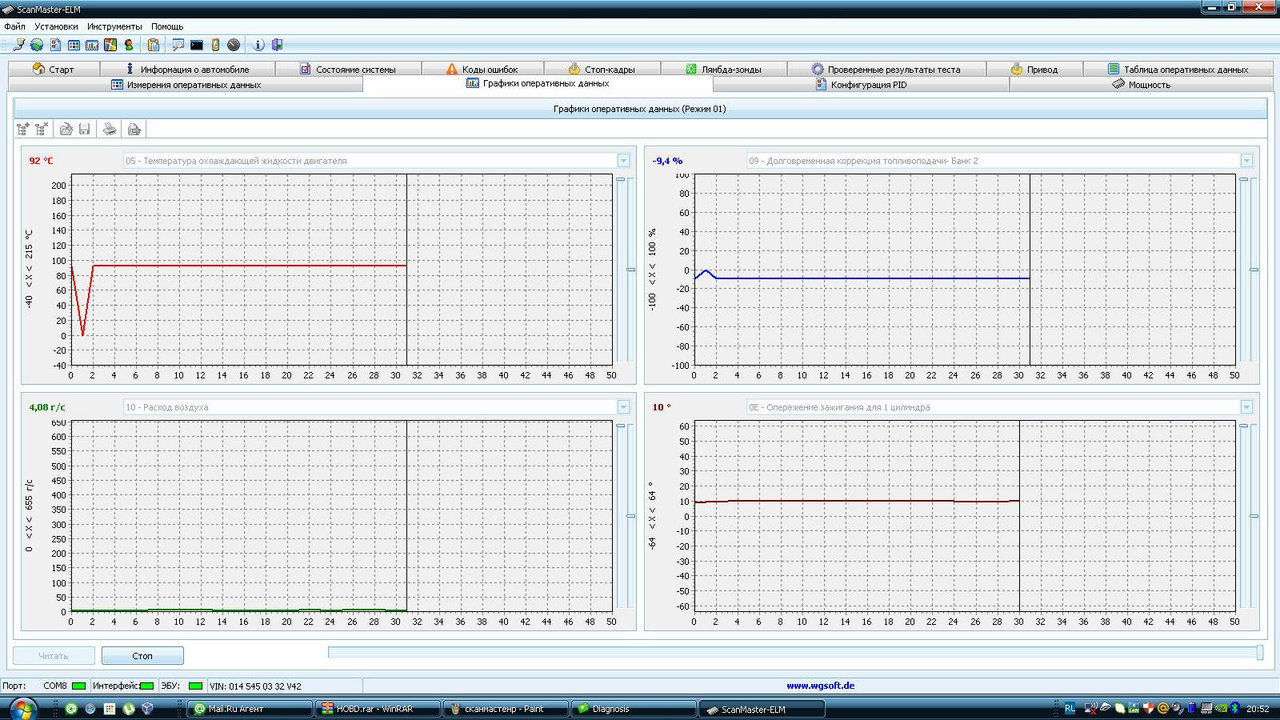This screenshot has width=1280, height=720.
Task: Open the Инструменты menu
Action: click(115, 26)
